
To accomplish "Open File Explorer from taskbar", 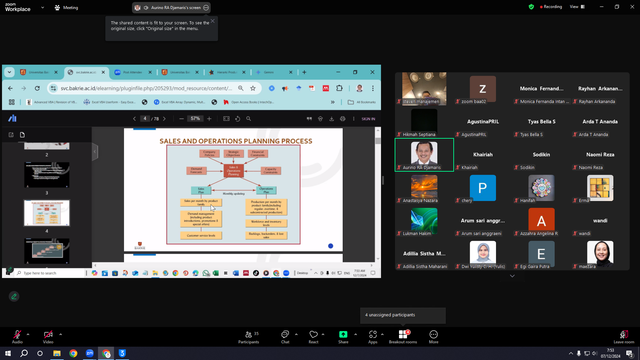I will pos(57,353).
